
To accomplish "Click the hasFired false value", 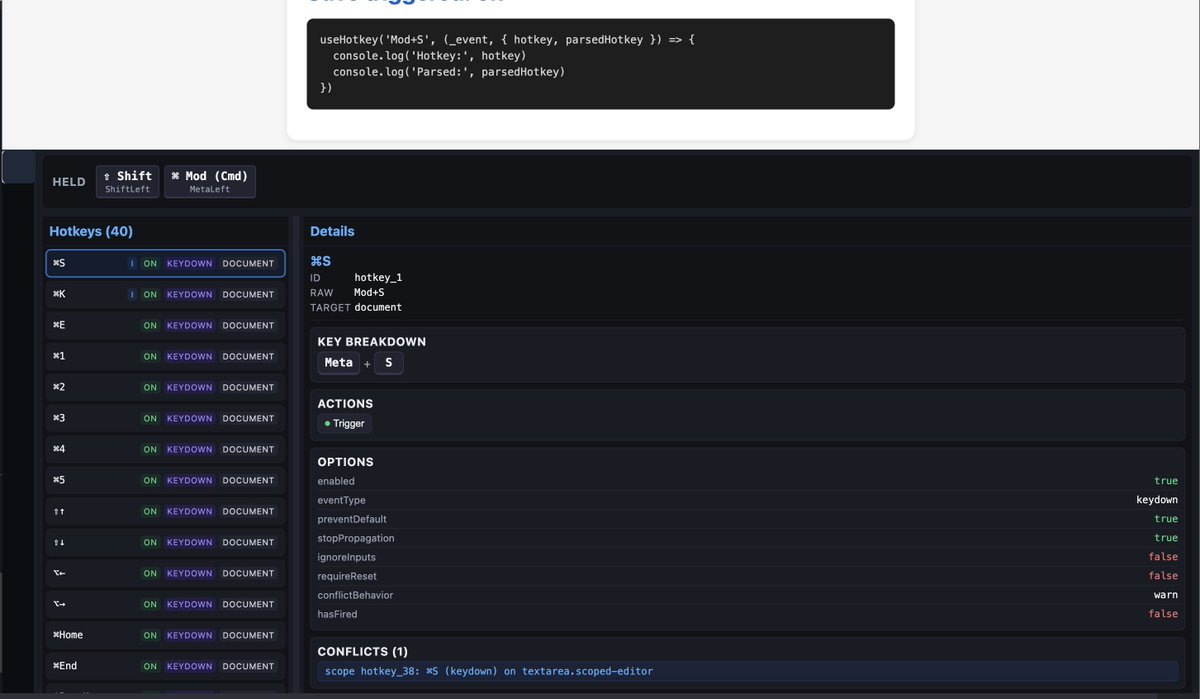I will [1163, 614].
